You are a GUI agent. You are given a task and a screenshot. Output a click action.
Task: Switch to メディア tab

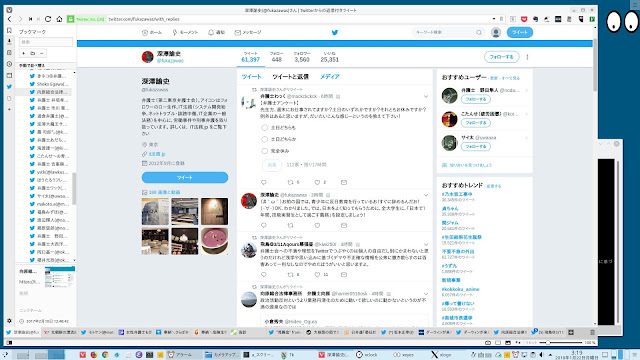coord(329,77)
